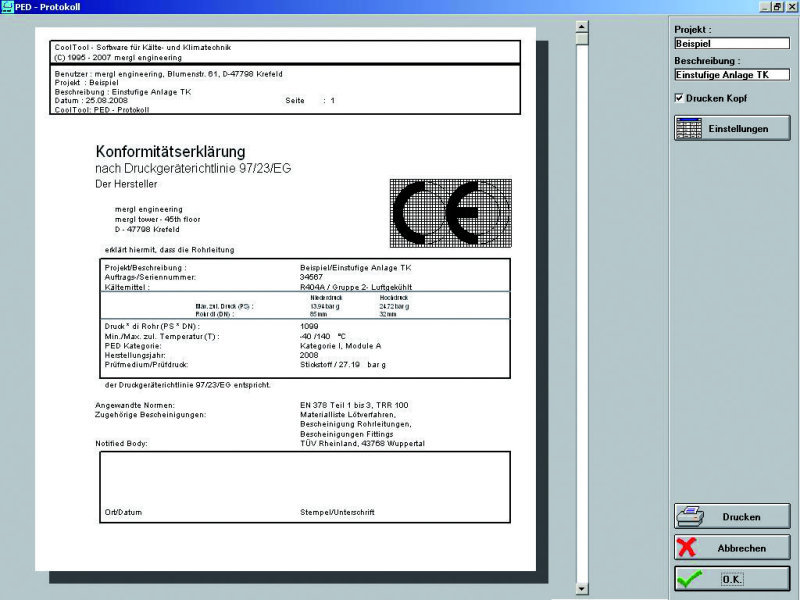Click the 'Ort/Datum' label
Screen dimensions: 800x600
tap(123, 512)
